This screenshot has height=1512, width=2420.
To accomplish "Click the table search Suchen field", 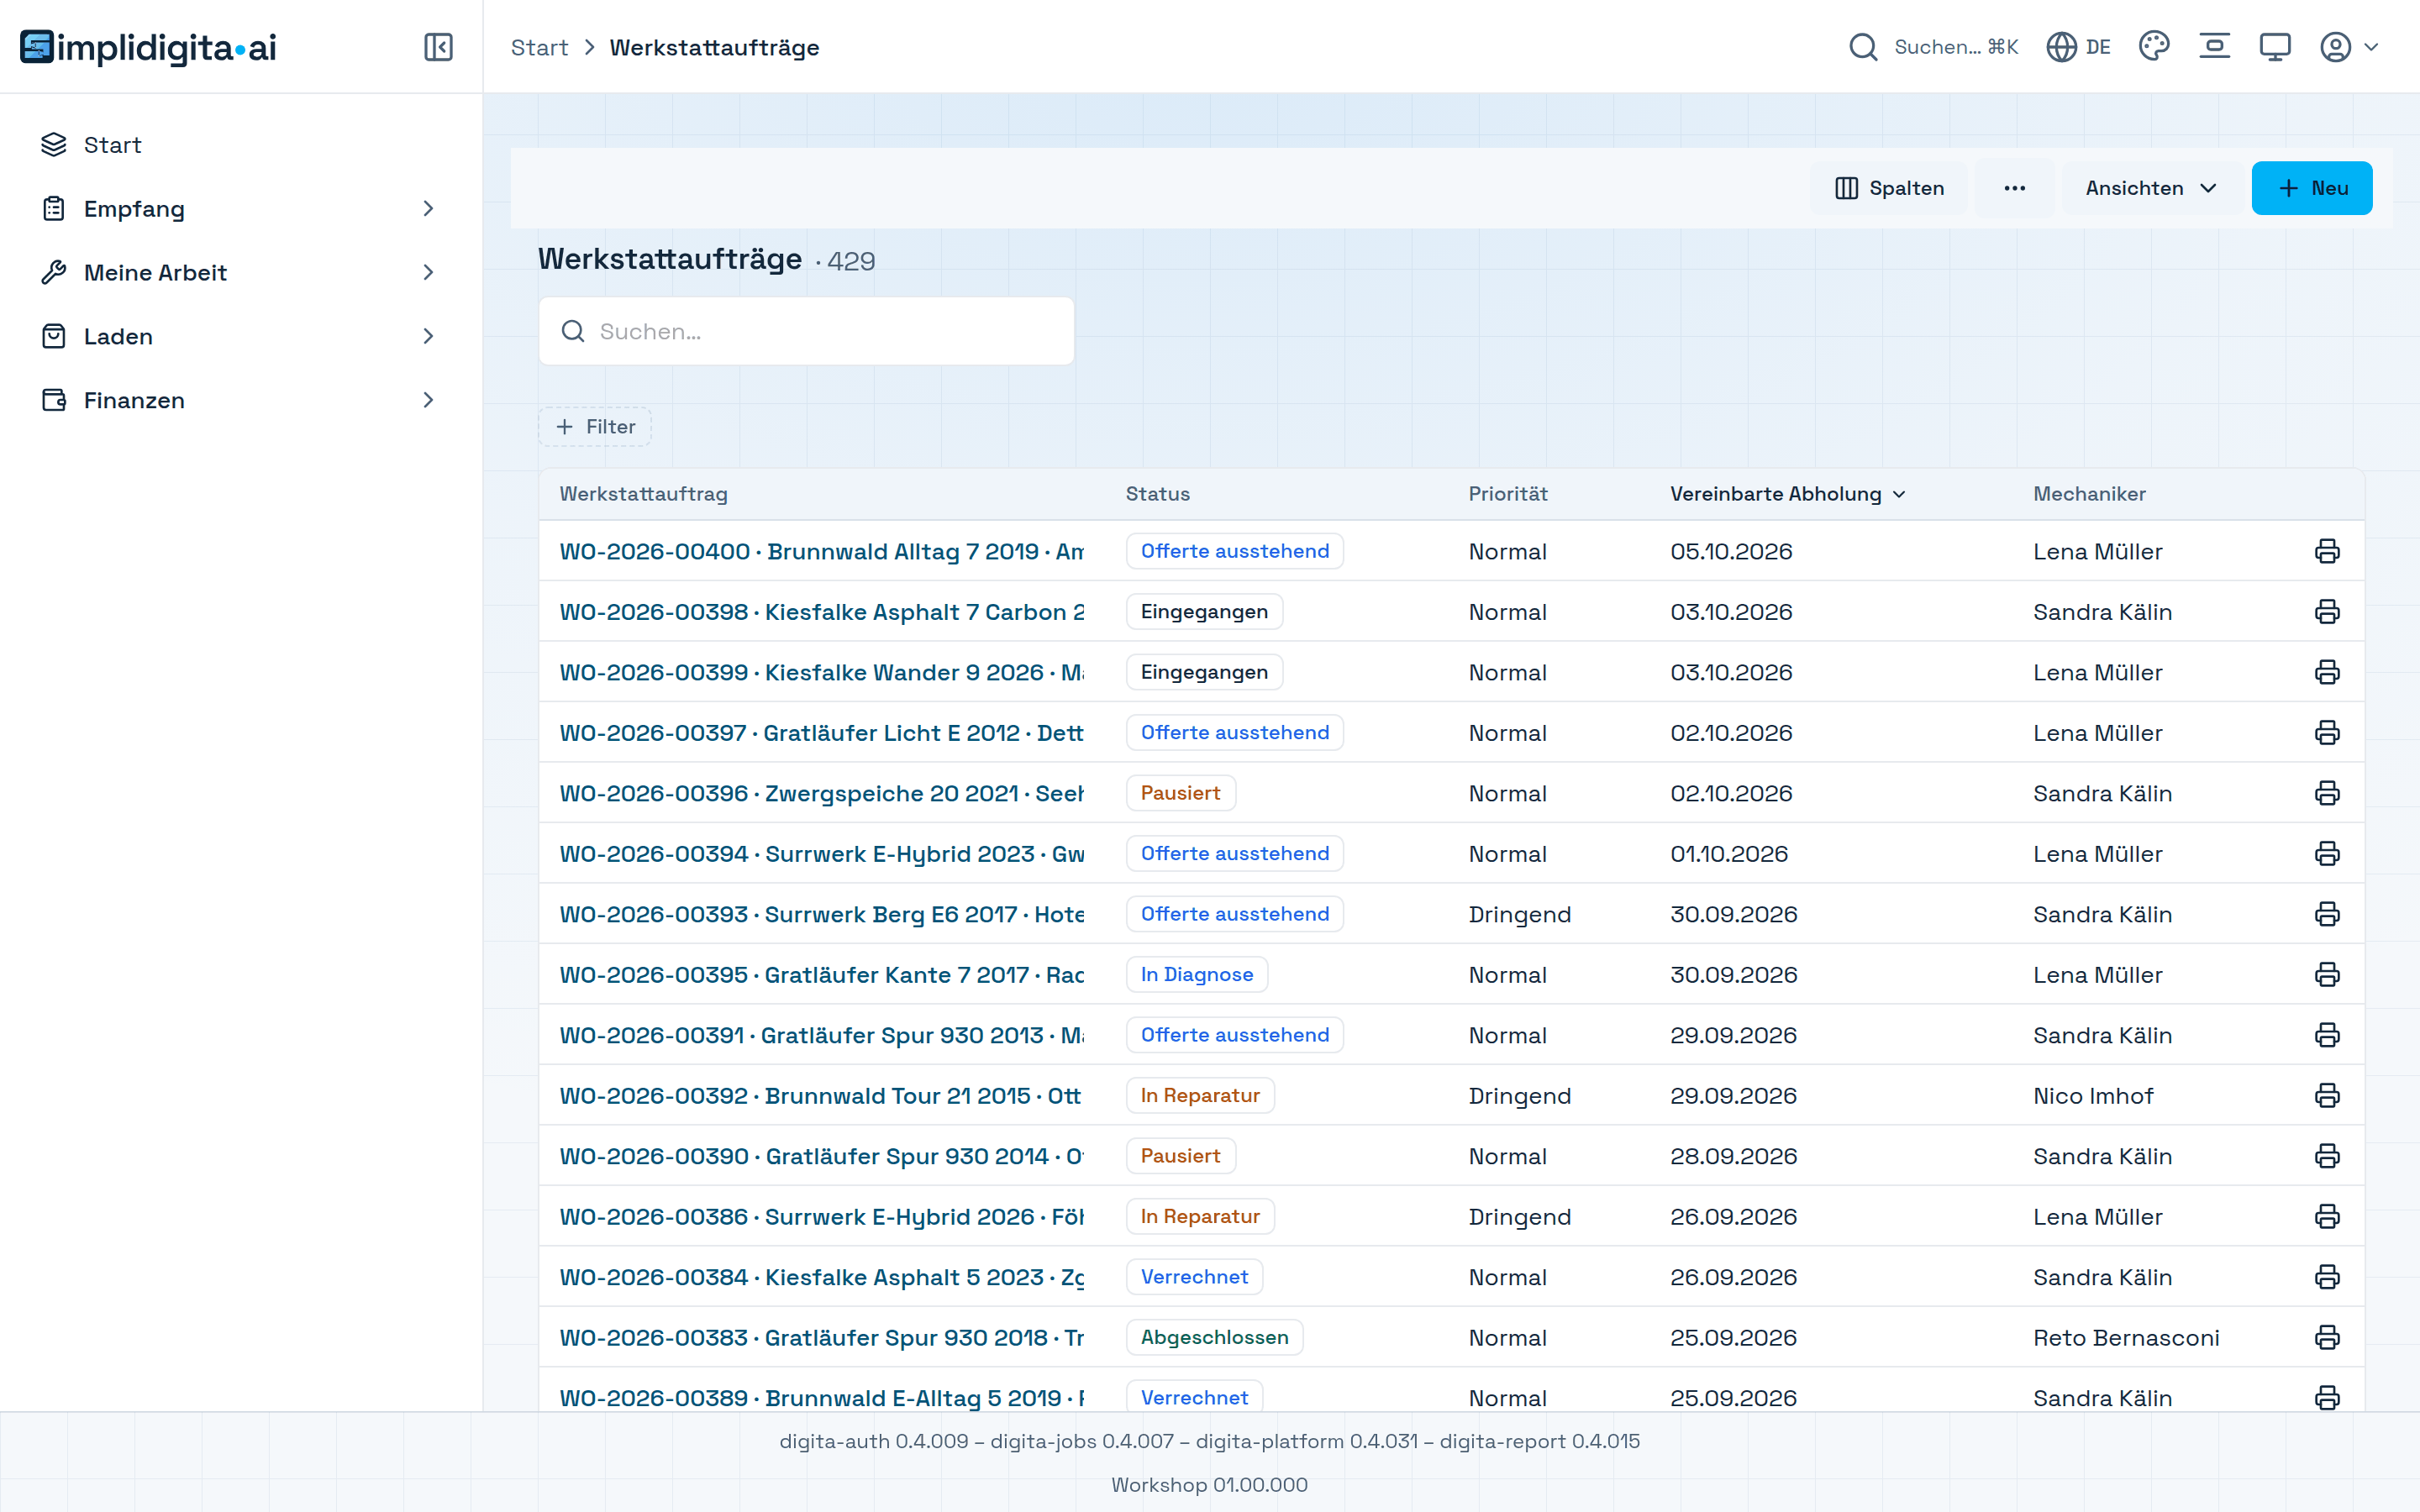I will [806, 331].
